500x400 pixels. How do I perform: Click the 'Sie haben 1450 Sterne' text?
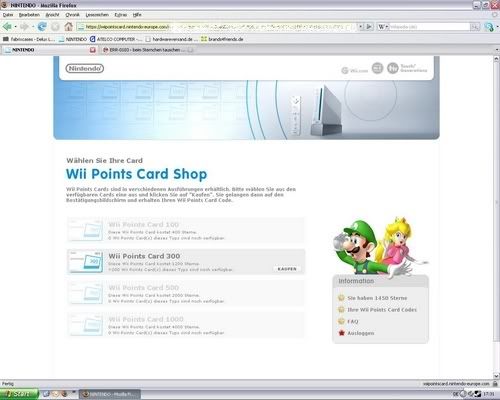tap(377, 298)
